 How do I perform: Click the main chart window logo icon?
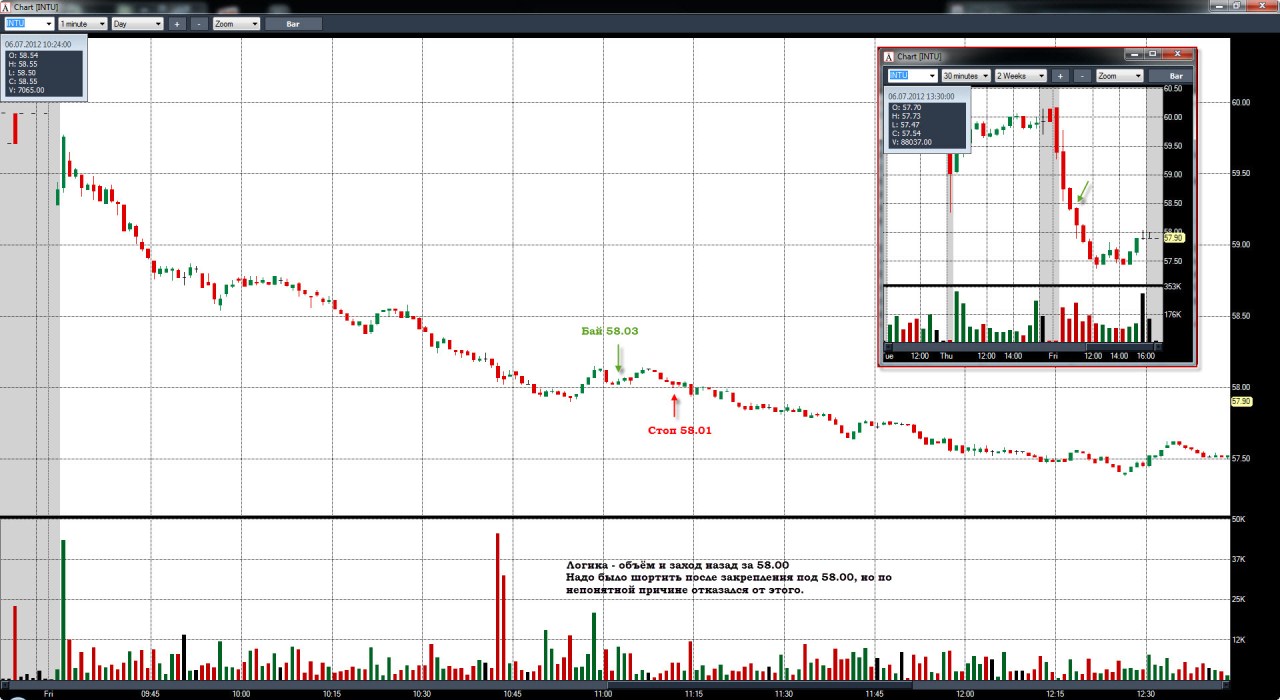(8, 6)
